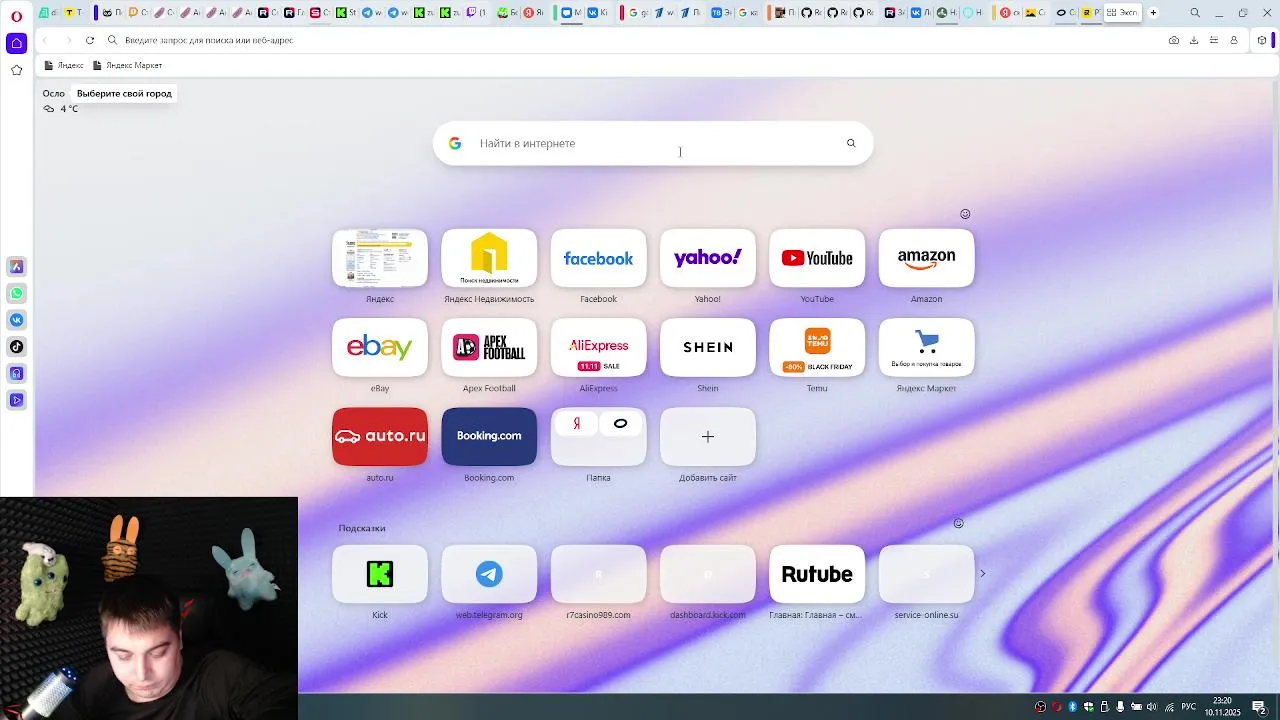Open the downloads icon in toolbar

[x=1194, y=40]
